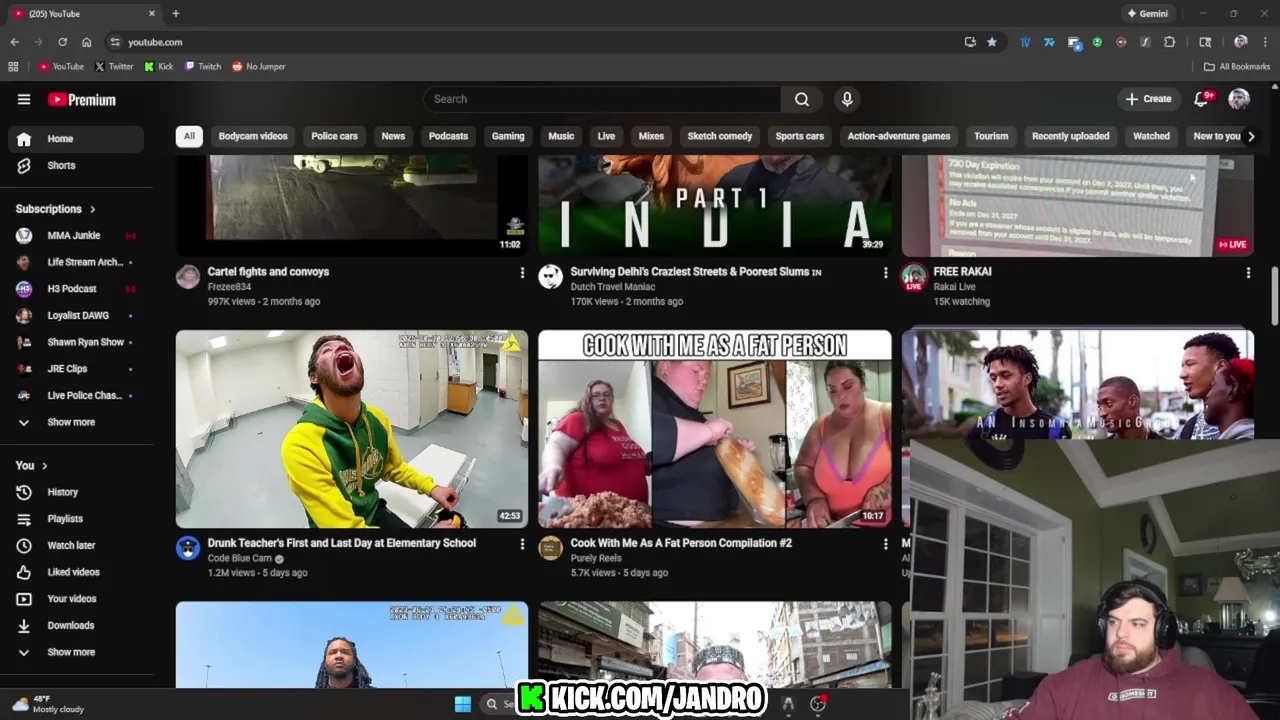Select Police cars chip
Screen dimensions: 1280x720
point(334,136)
